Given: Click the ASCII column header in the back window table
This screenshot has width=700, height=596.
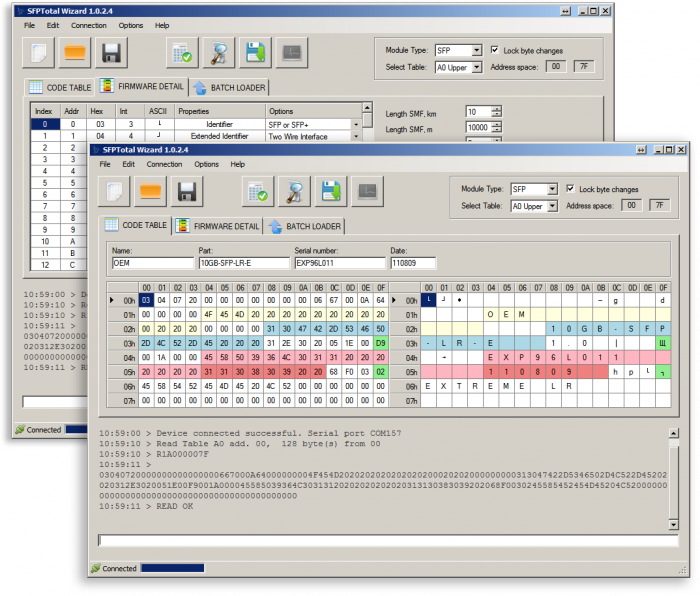Looking at the screenshot, I should point(158,111).
